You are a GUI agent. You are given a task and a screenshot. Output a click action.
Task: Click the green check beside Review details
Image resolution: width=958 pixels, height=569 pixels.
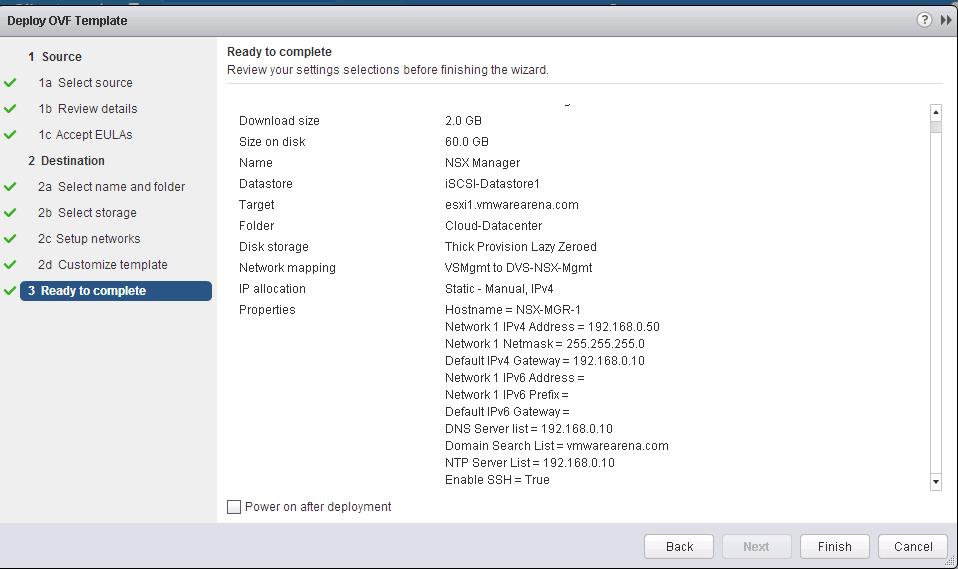click(10, 109)
